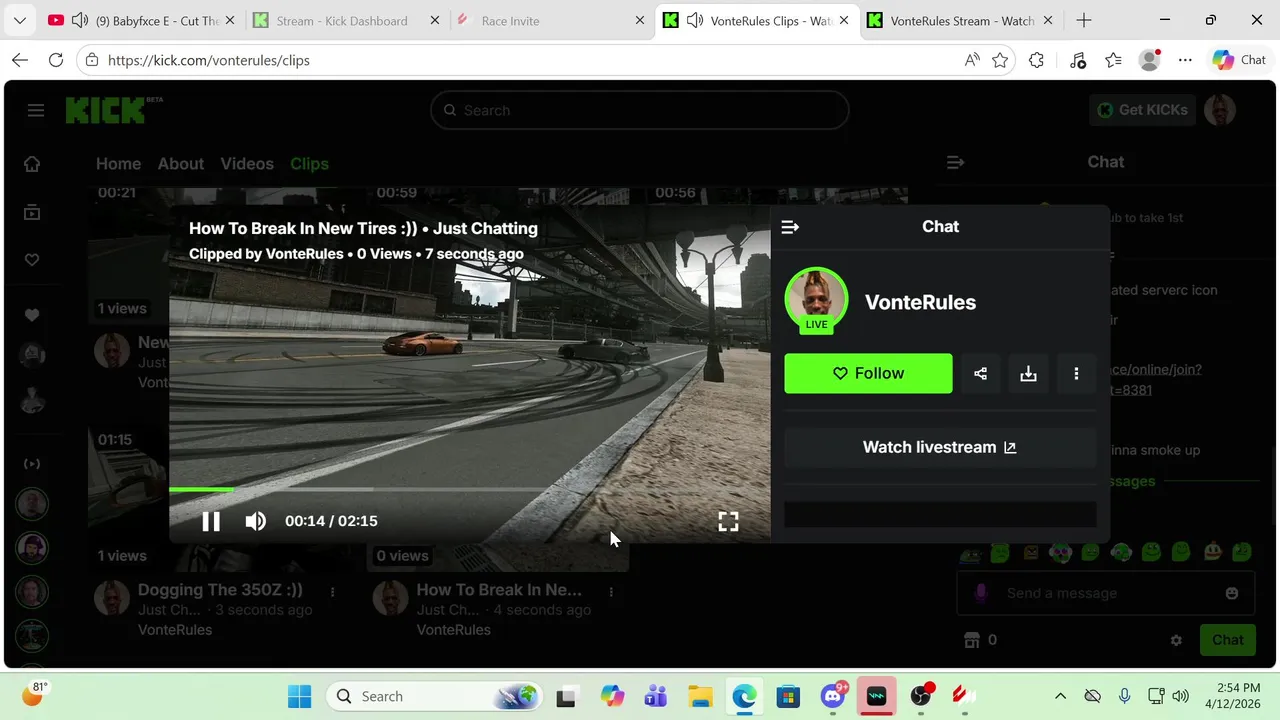
Task: Open a new browser tab
Action: click(1084, 20)
